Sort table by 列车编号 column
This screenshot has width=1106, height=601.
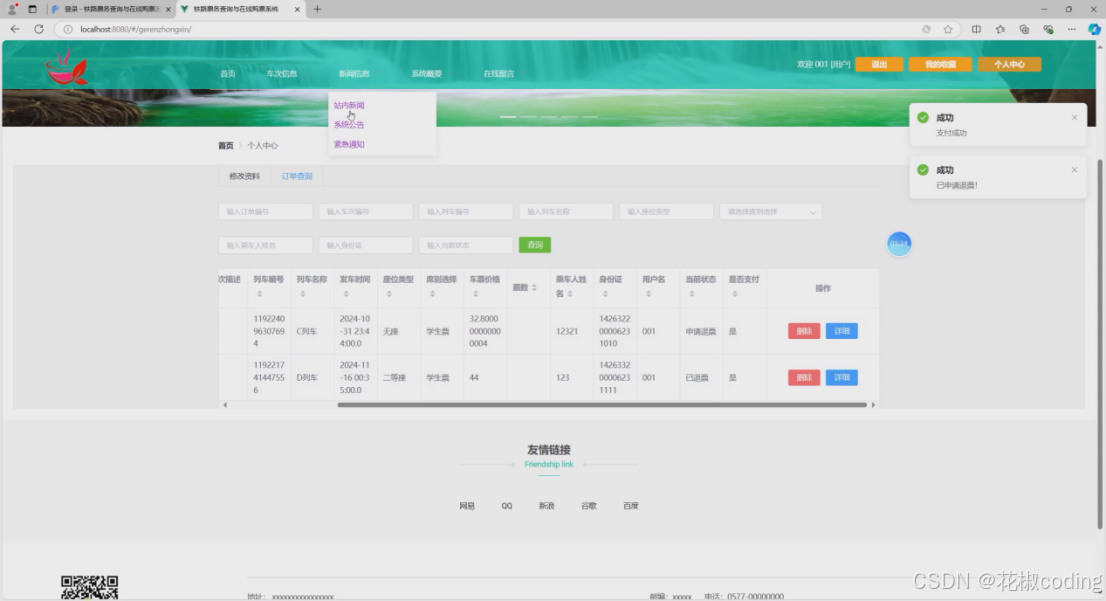coord(260,294)
